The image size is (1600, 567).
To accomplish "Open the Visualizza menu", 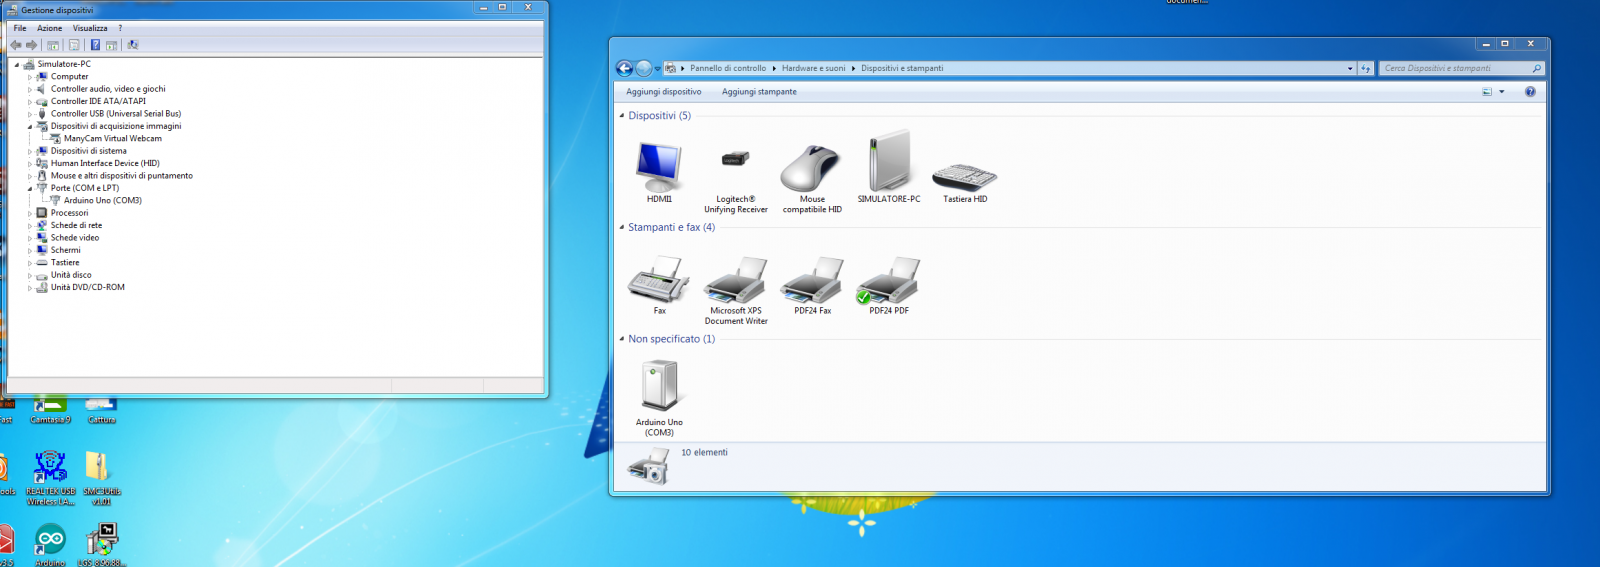I will click(90, 28).
